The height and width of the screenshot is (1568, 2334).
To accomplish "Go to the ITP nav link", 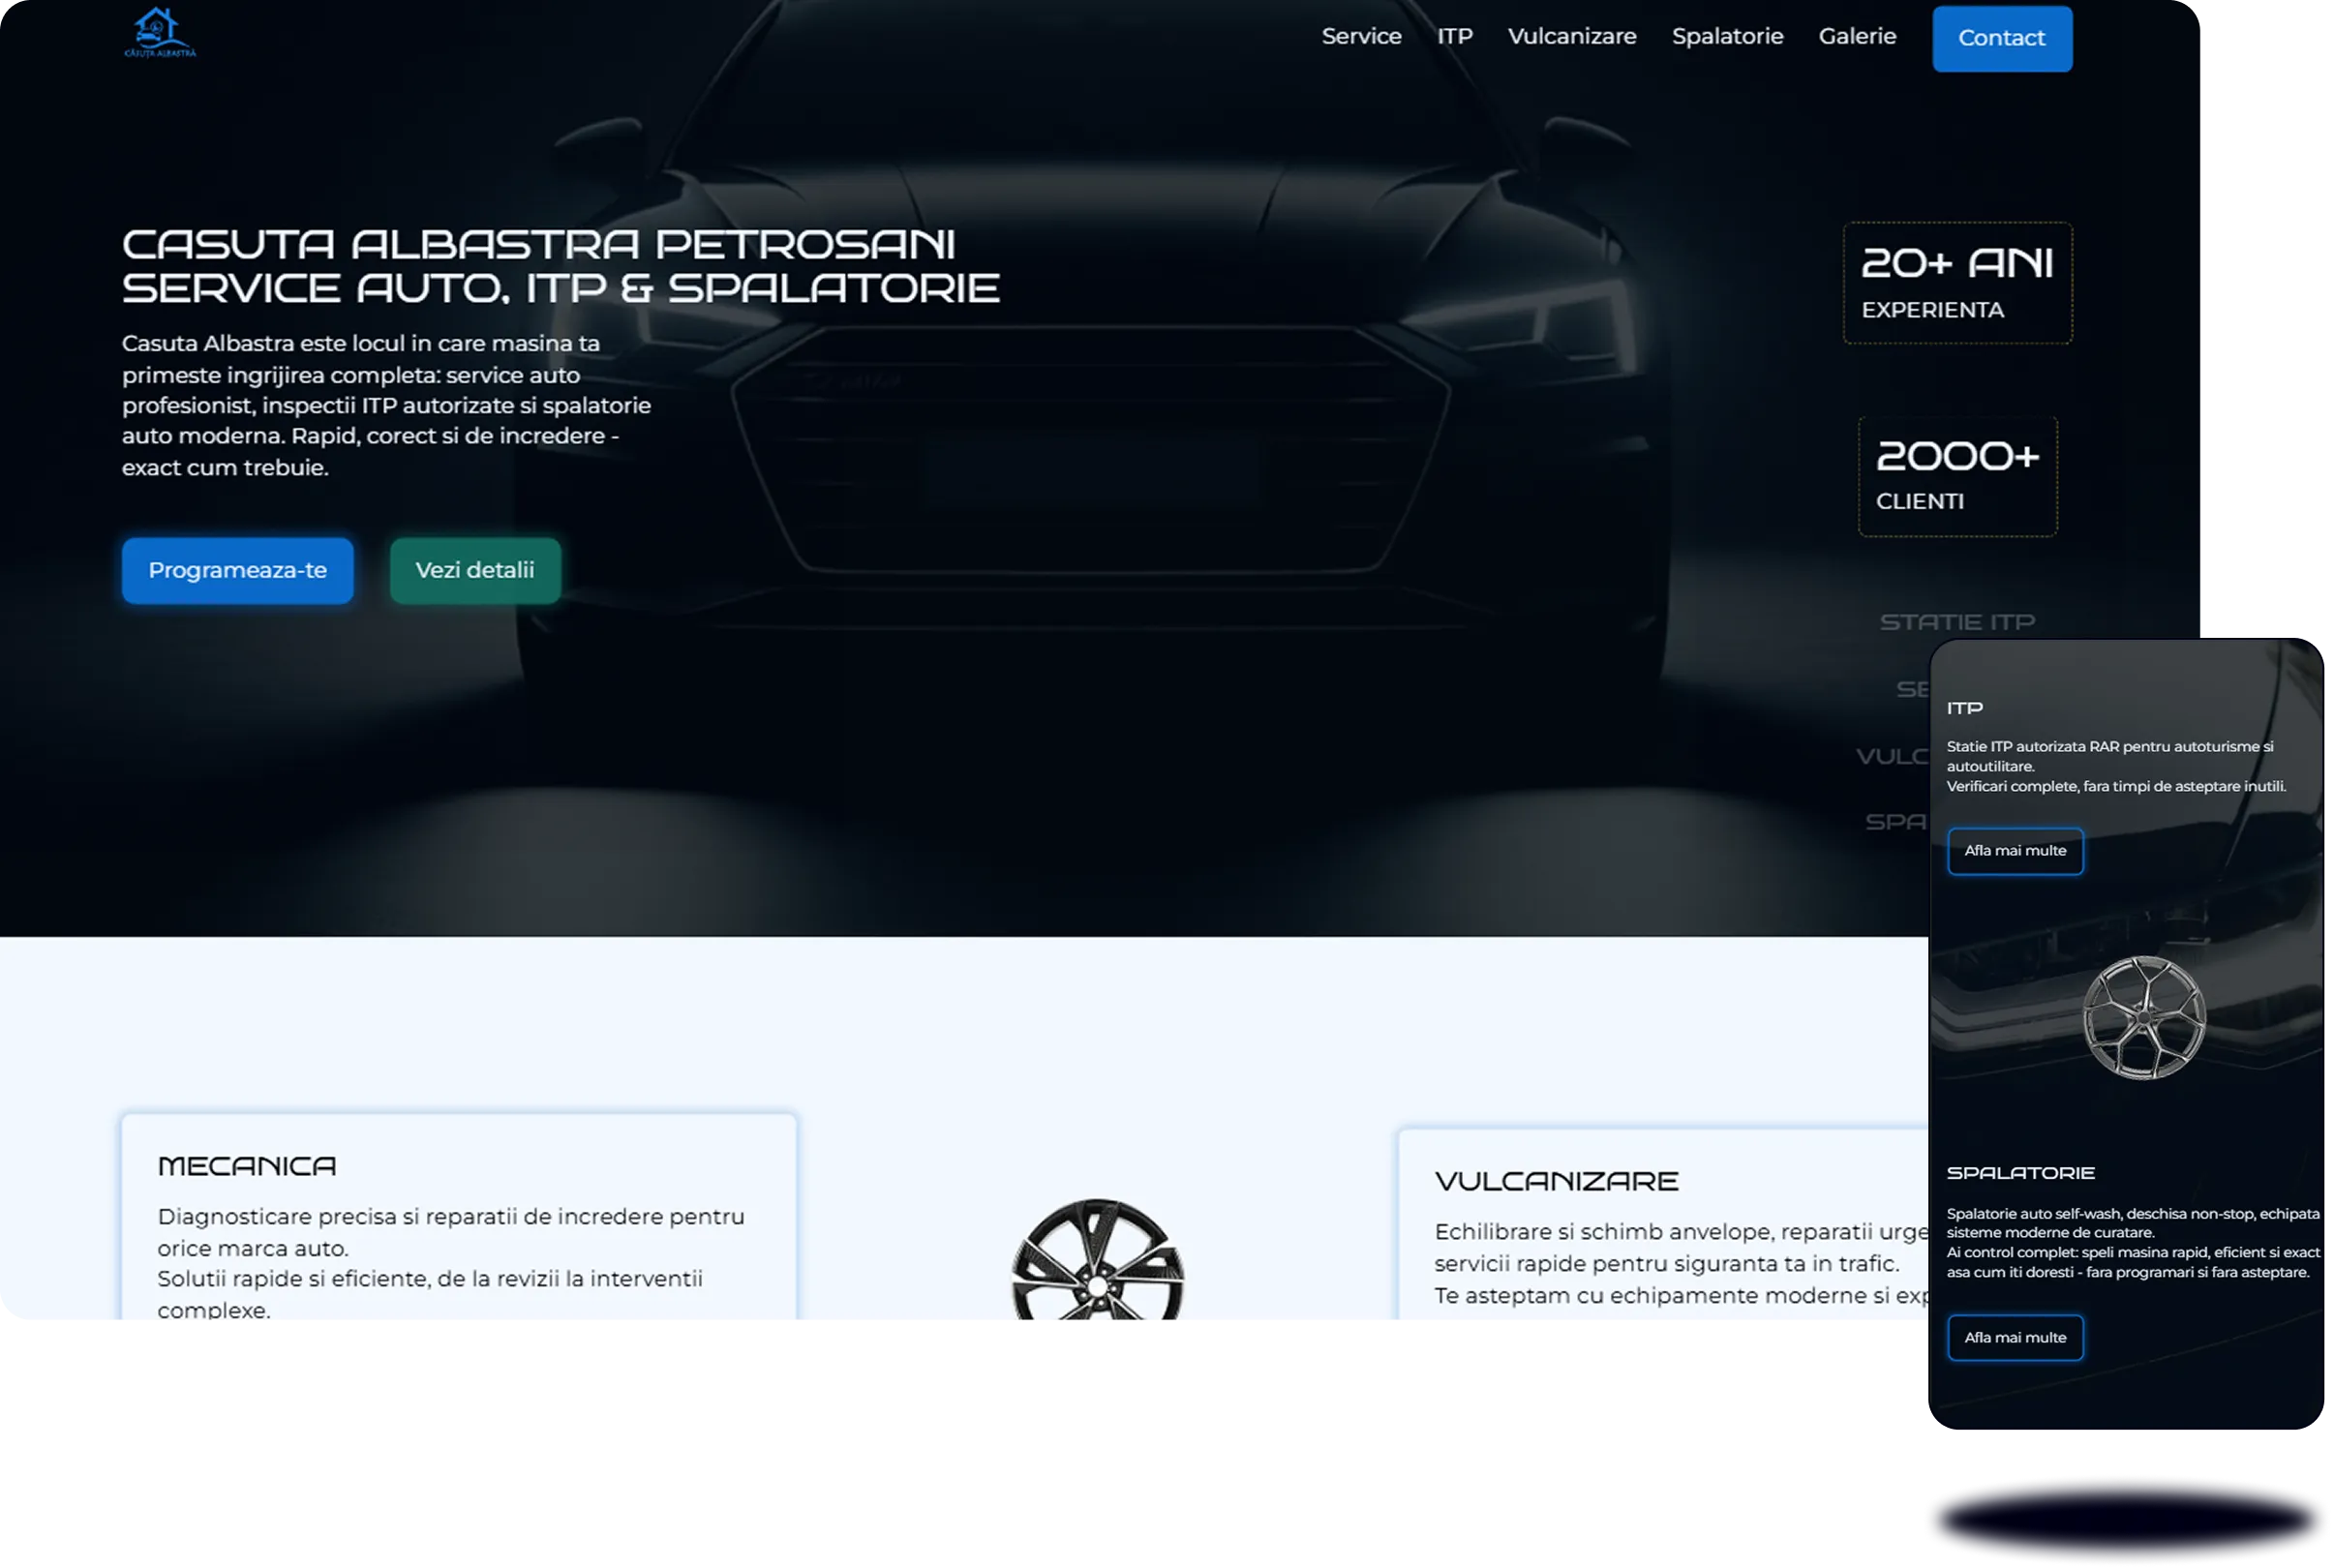I will (x=1455, y=37).
